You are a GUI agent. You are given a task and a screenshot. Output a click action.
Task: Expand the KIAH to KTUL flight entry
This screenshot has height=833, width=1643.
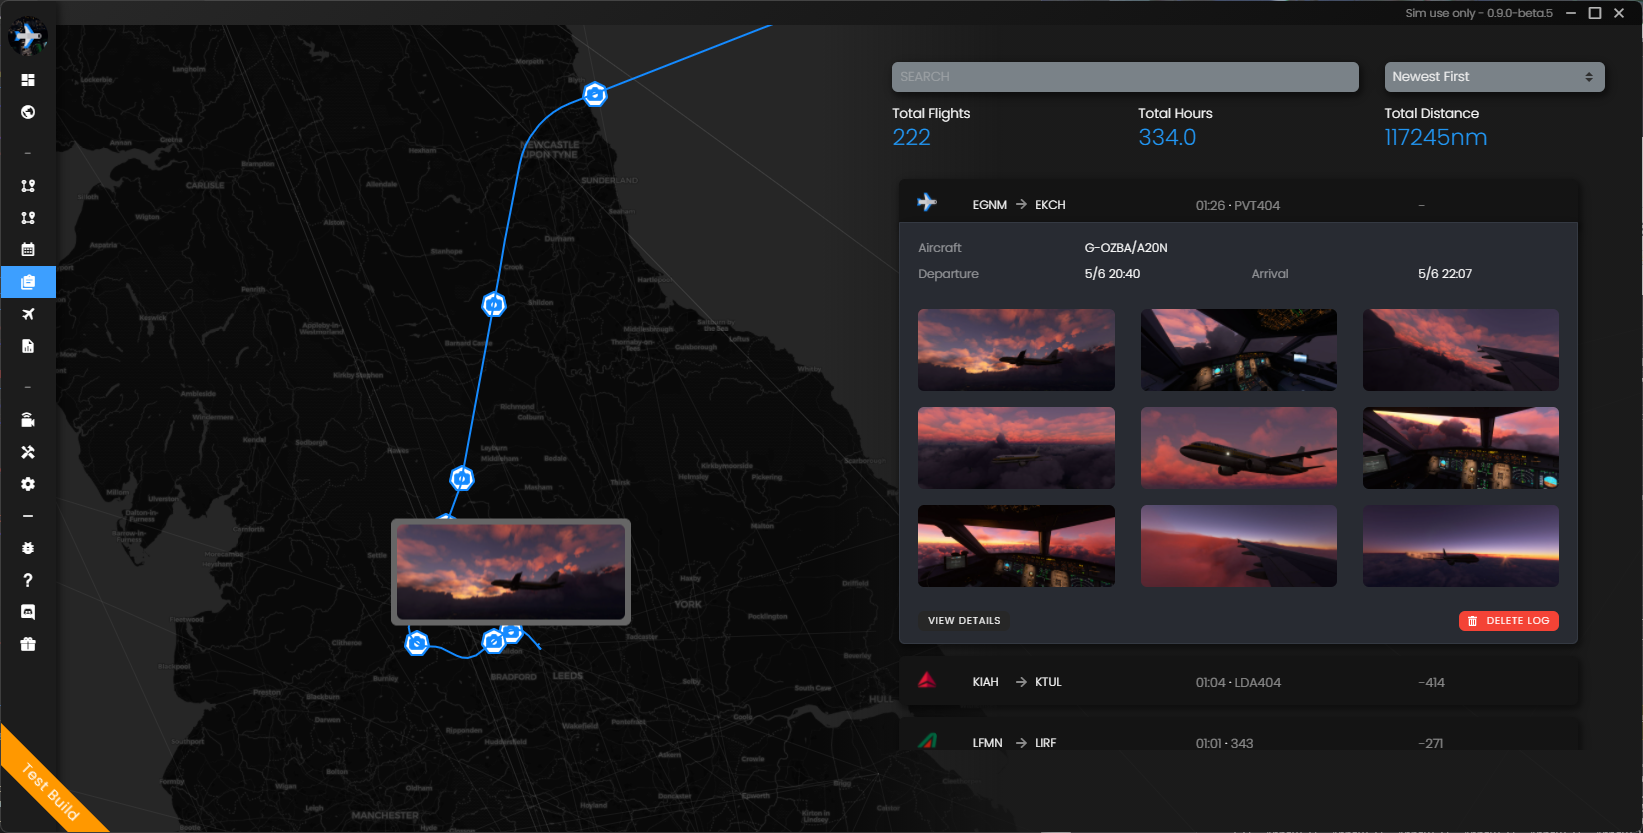1238,682
